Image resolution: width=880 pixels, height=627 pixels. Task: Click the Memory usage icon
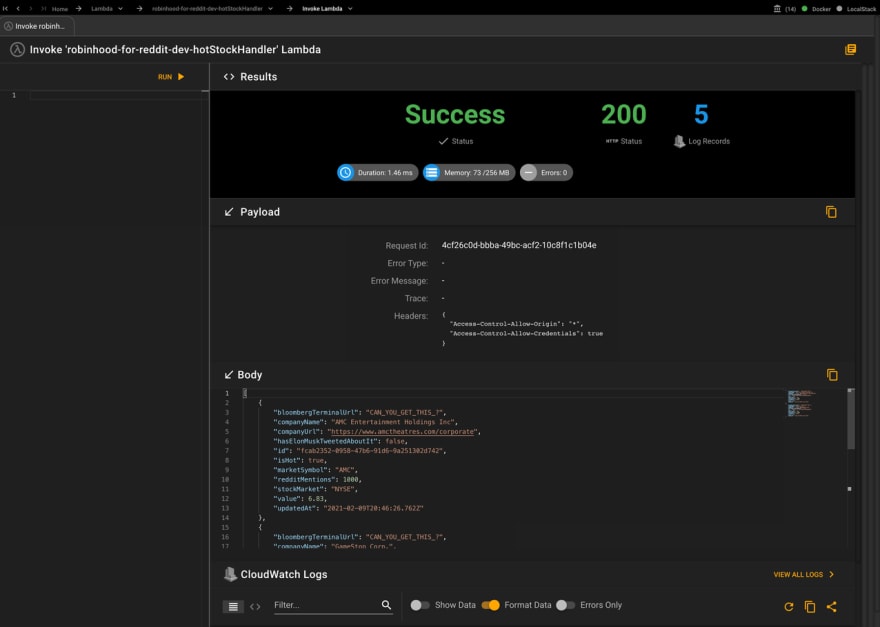(432, 172)
